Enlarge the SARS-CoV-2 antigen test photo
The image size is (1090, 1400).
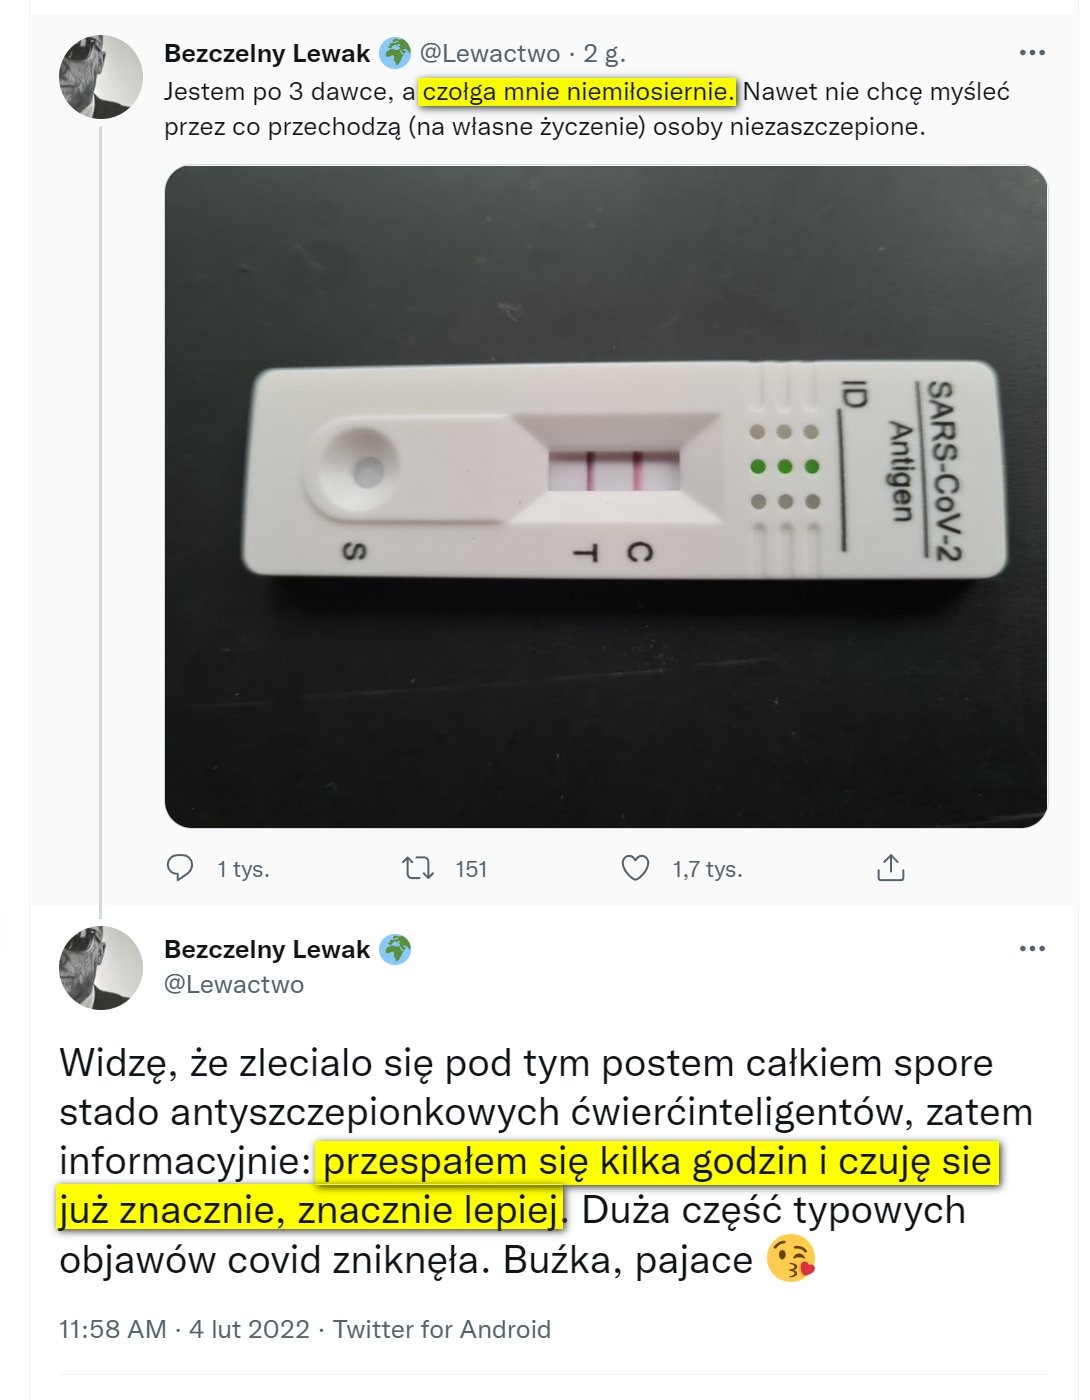coord(606,496)
